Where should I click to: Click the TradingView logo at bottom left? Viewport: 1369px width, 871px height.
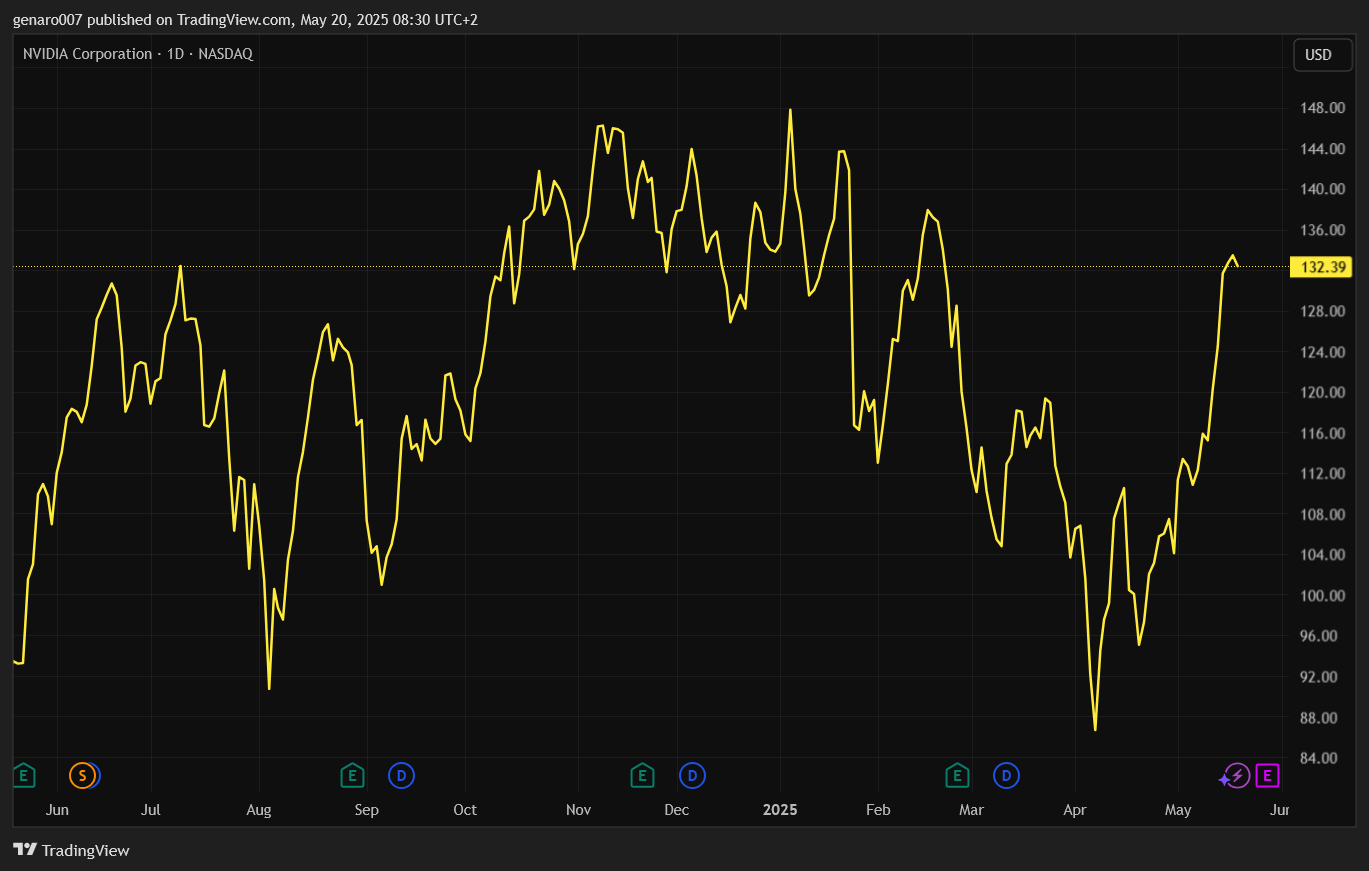click(x=71, y=850)
